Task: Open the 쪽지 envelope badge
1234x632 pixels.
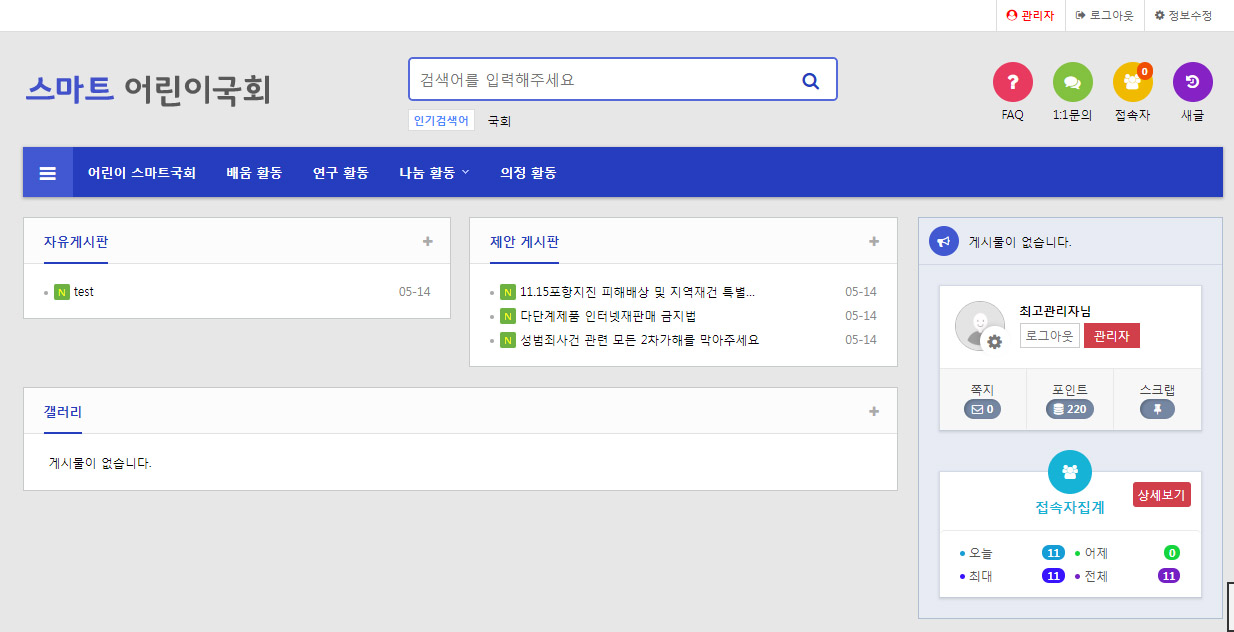Action: [982, 409]
